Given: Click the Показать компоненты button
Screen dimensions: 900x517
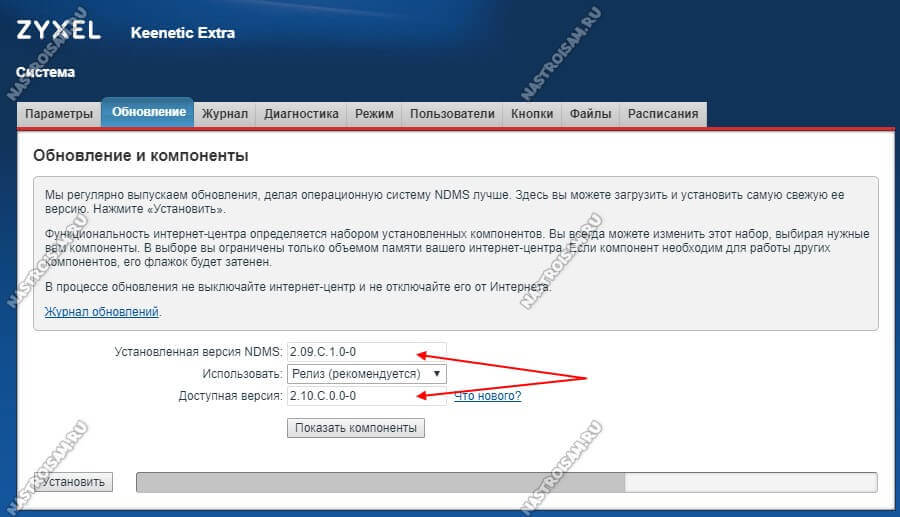Looking at the screenshot, I should pyautogui.click(x=356, y=428).
